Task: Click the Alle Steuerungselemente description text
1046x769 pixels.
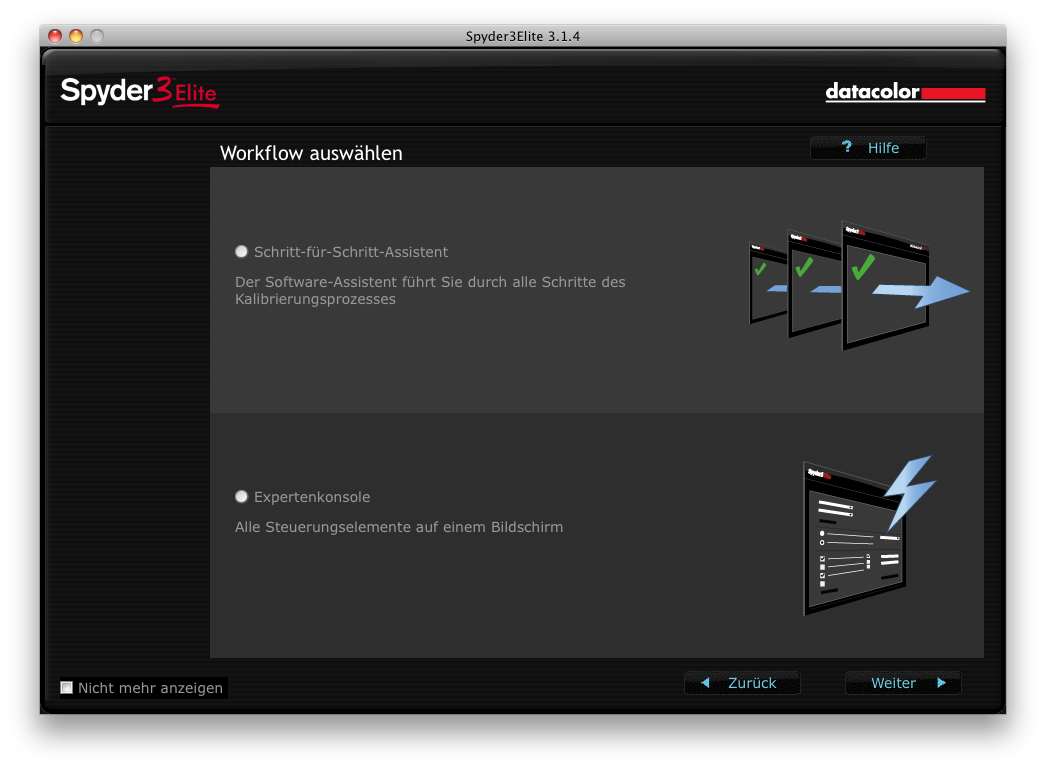Action: point(398,527)
